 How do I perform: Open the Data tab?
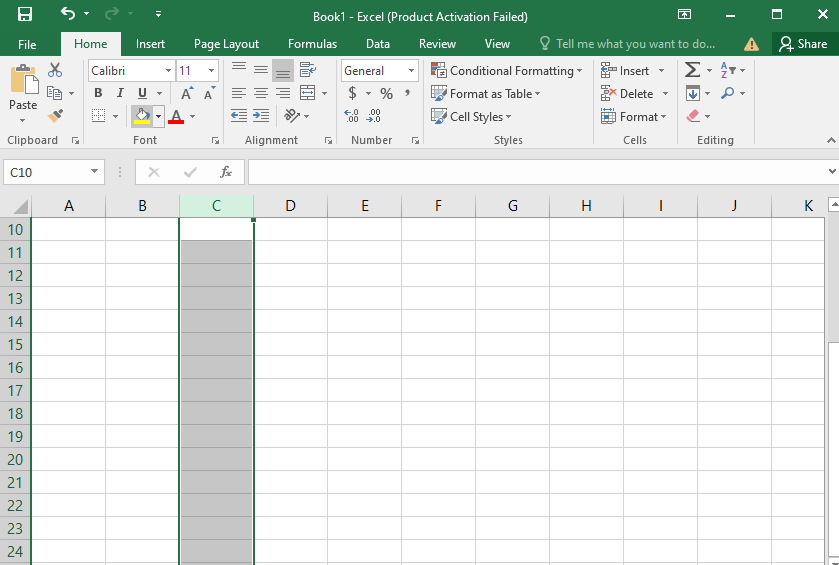click(378, 44)
